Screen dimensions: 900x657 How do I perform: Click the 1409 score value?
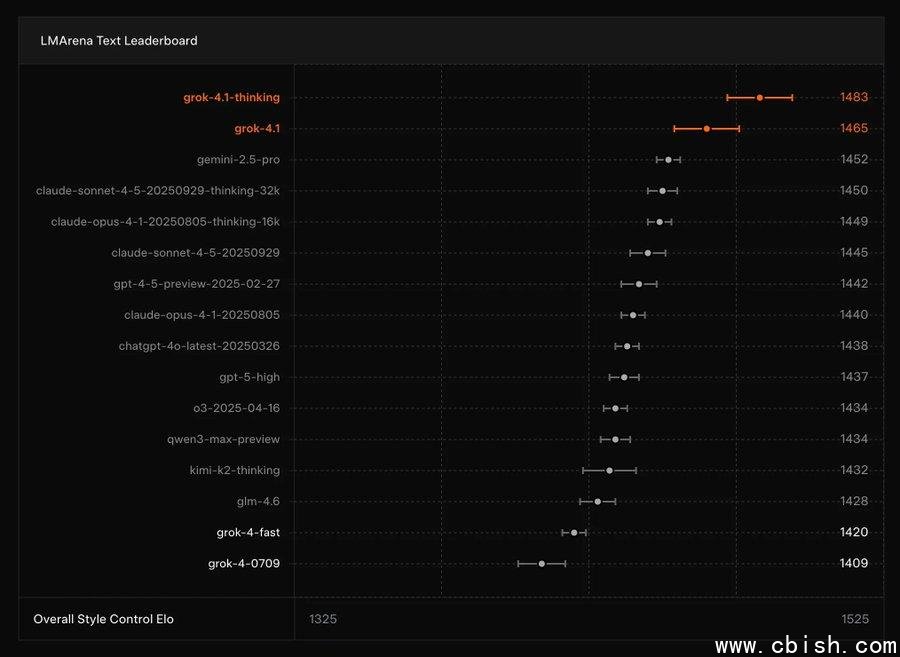tap(854, 564)
